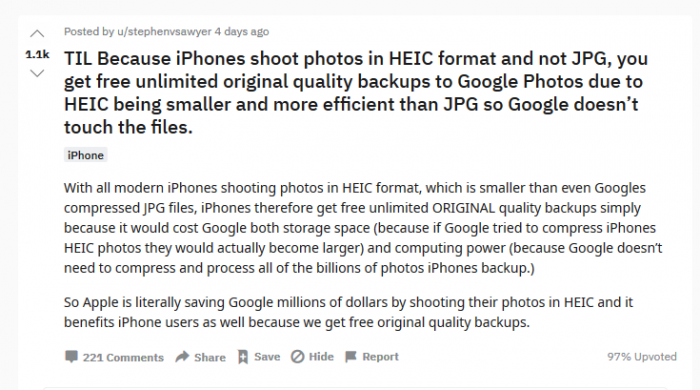Click the 1.1k vote score
This screenshot has height=390, width=700.
[37, 54]
